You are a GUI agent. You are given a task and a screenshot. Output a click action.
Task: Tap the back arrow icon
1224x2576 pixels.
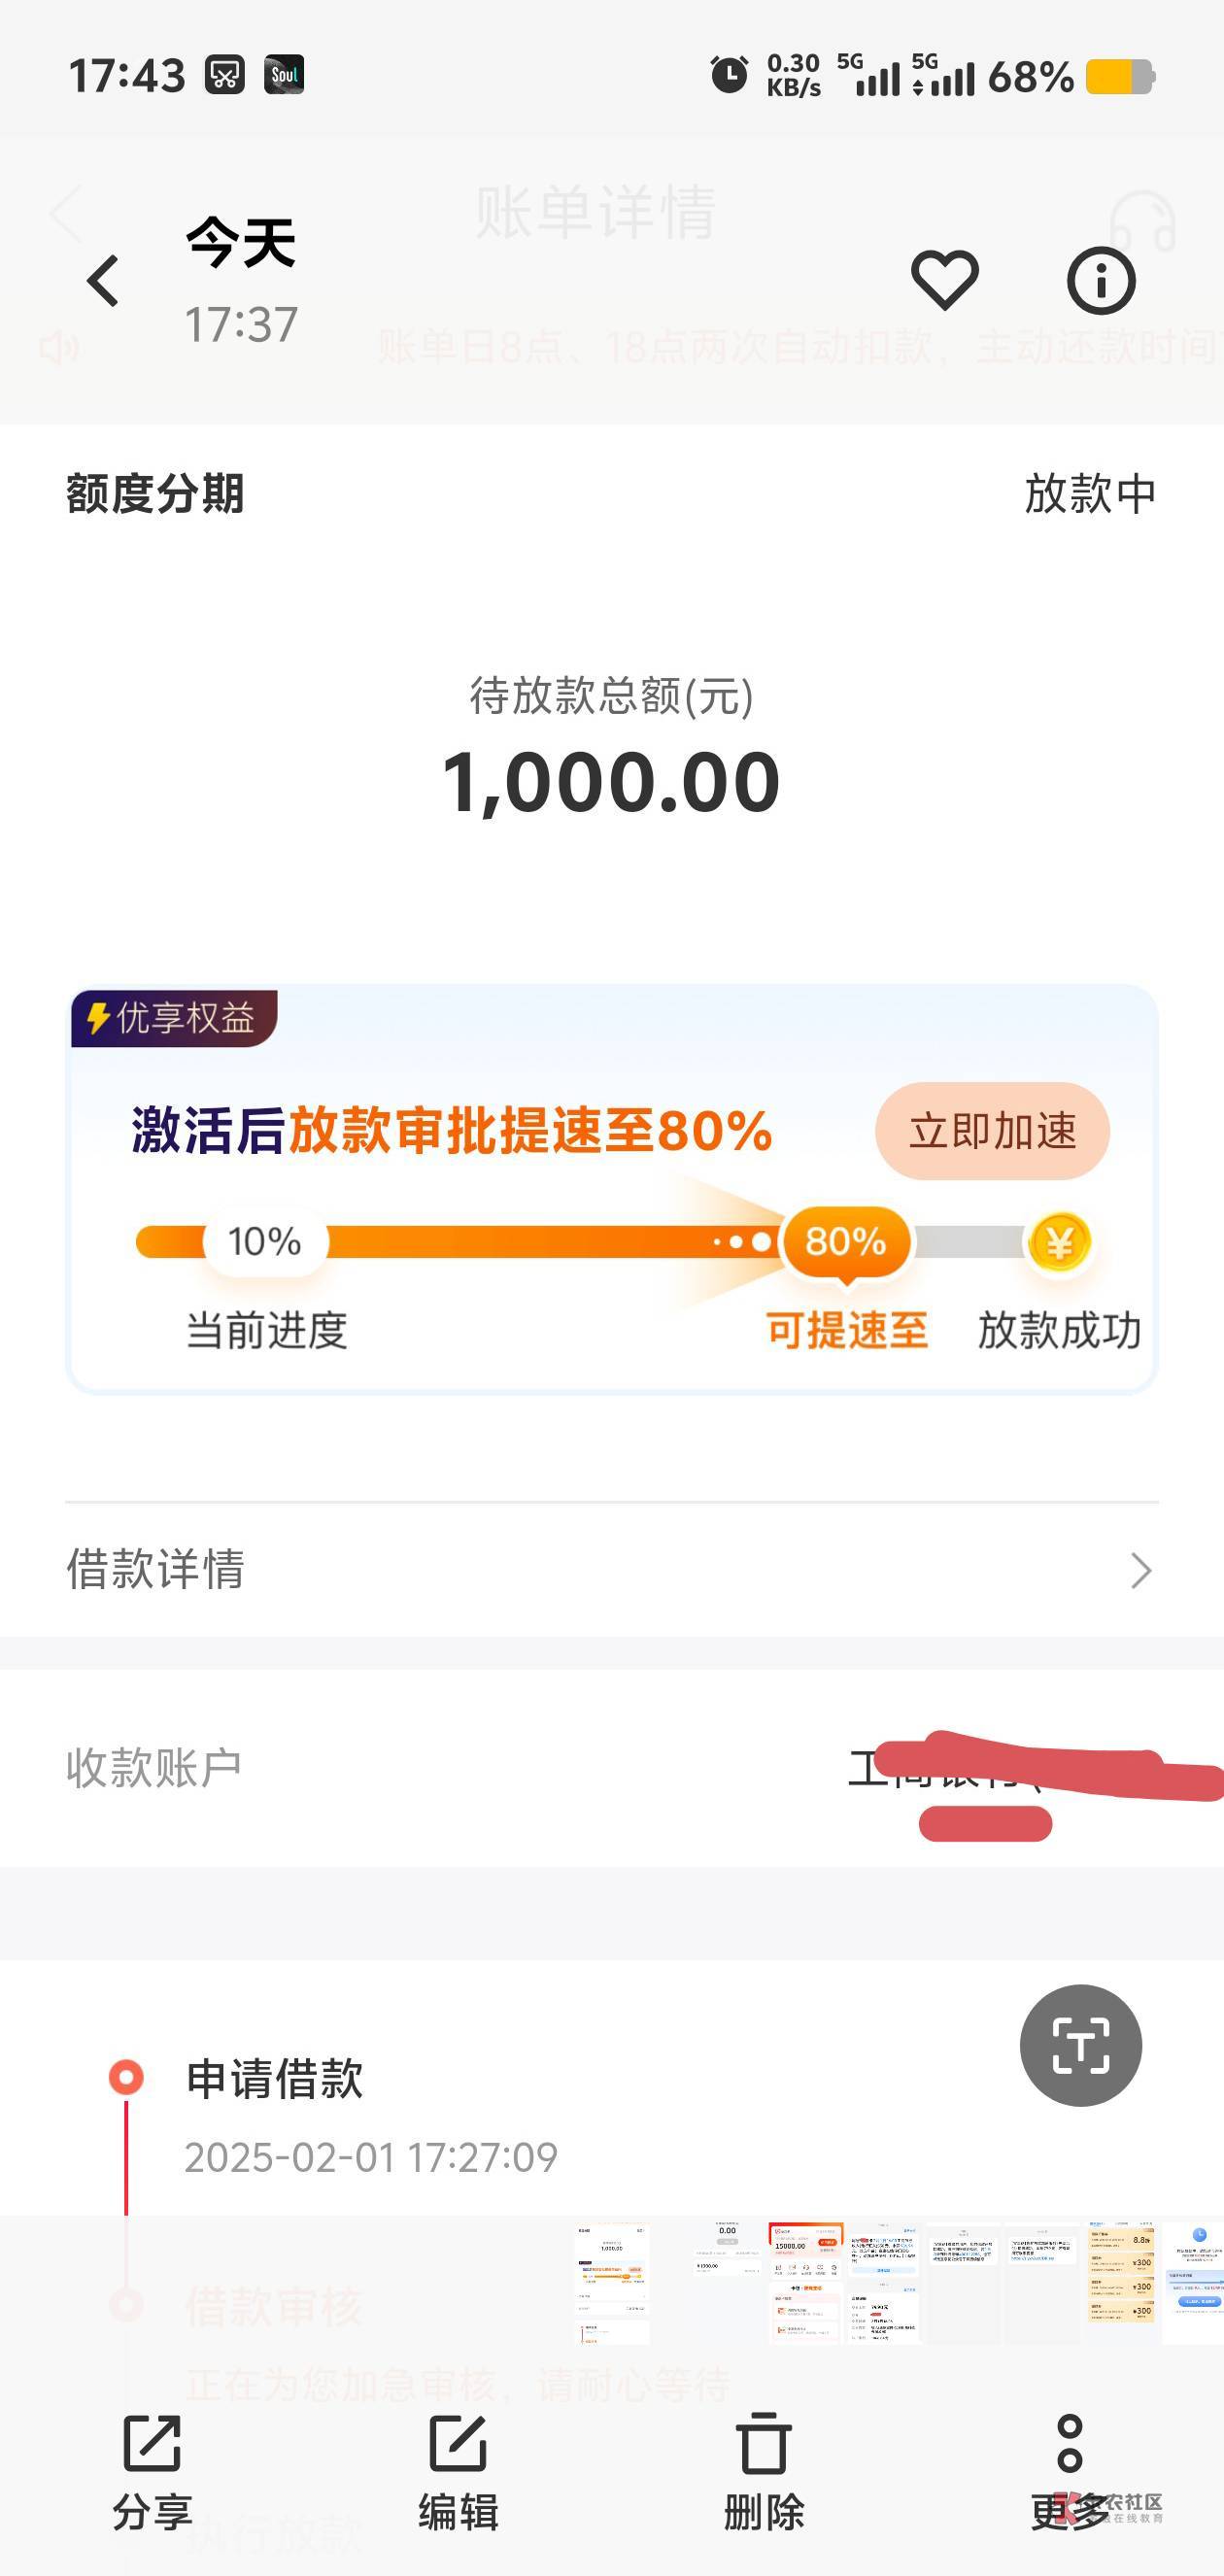pyautogui.click(x=103, y=281)
